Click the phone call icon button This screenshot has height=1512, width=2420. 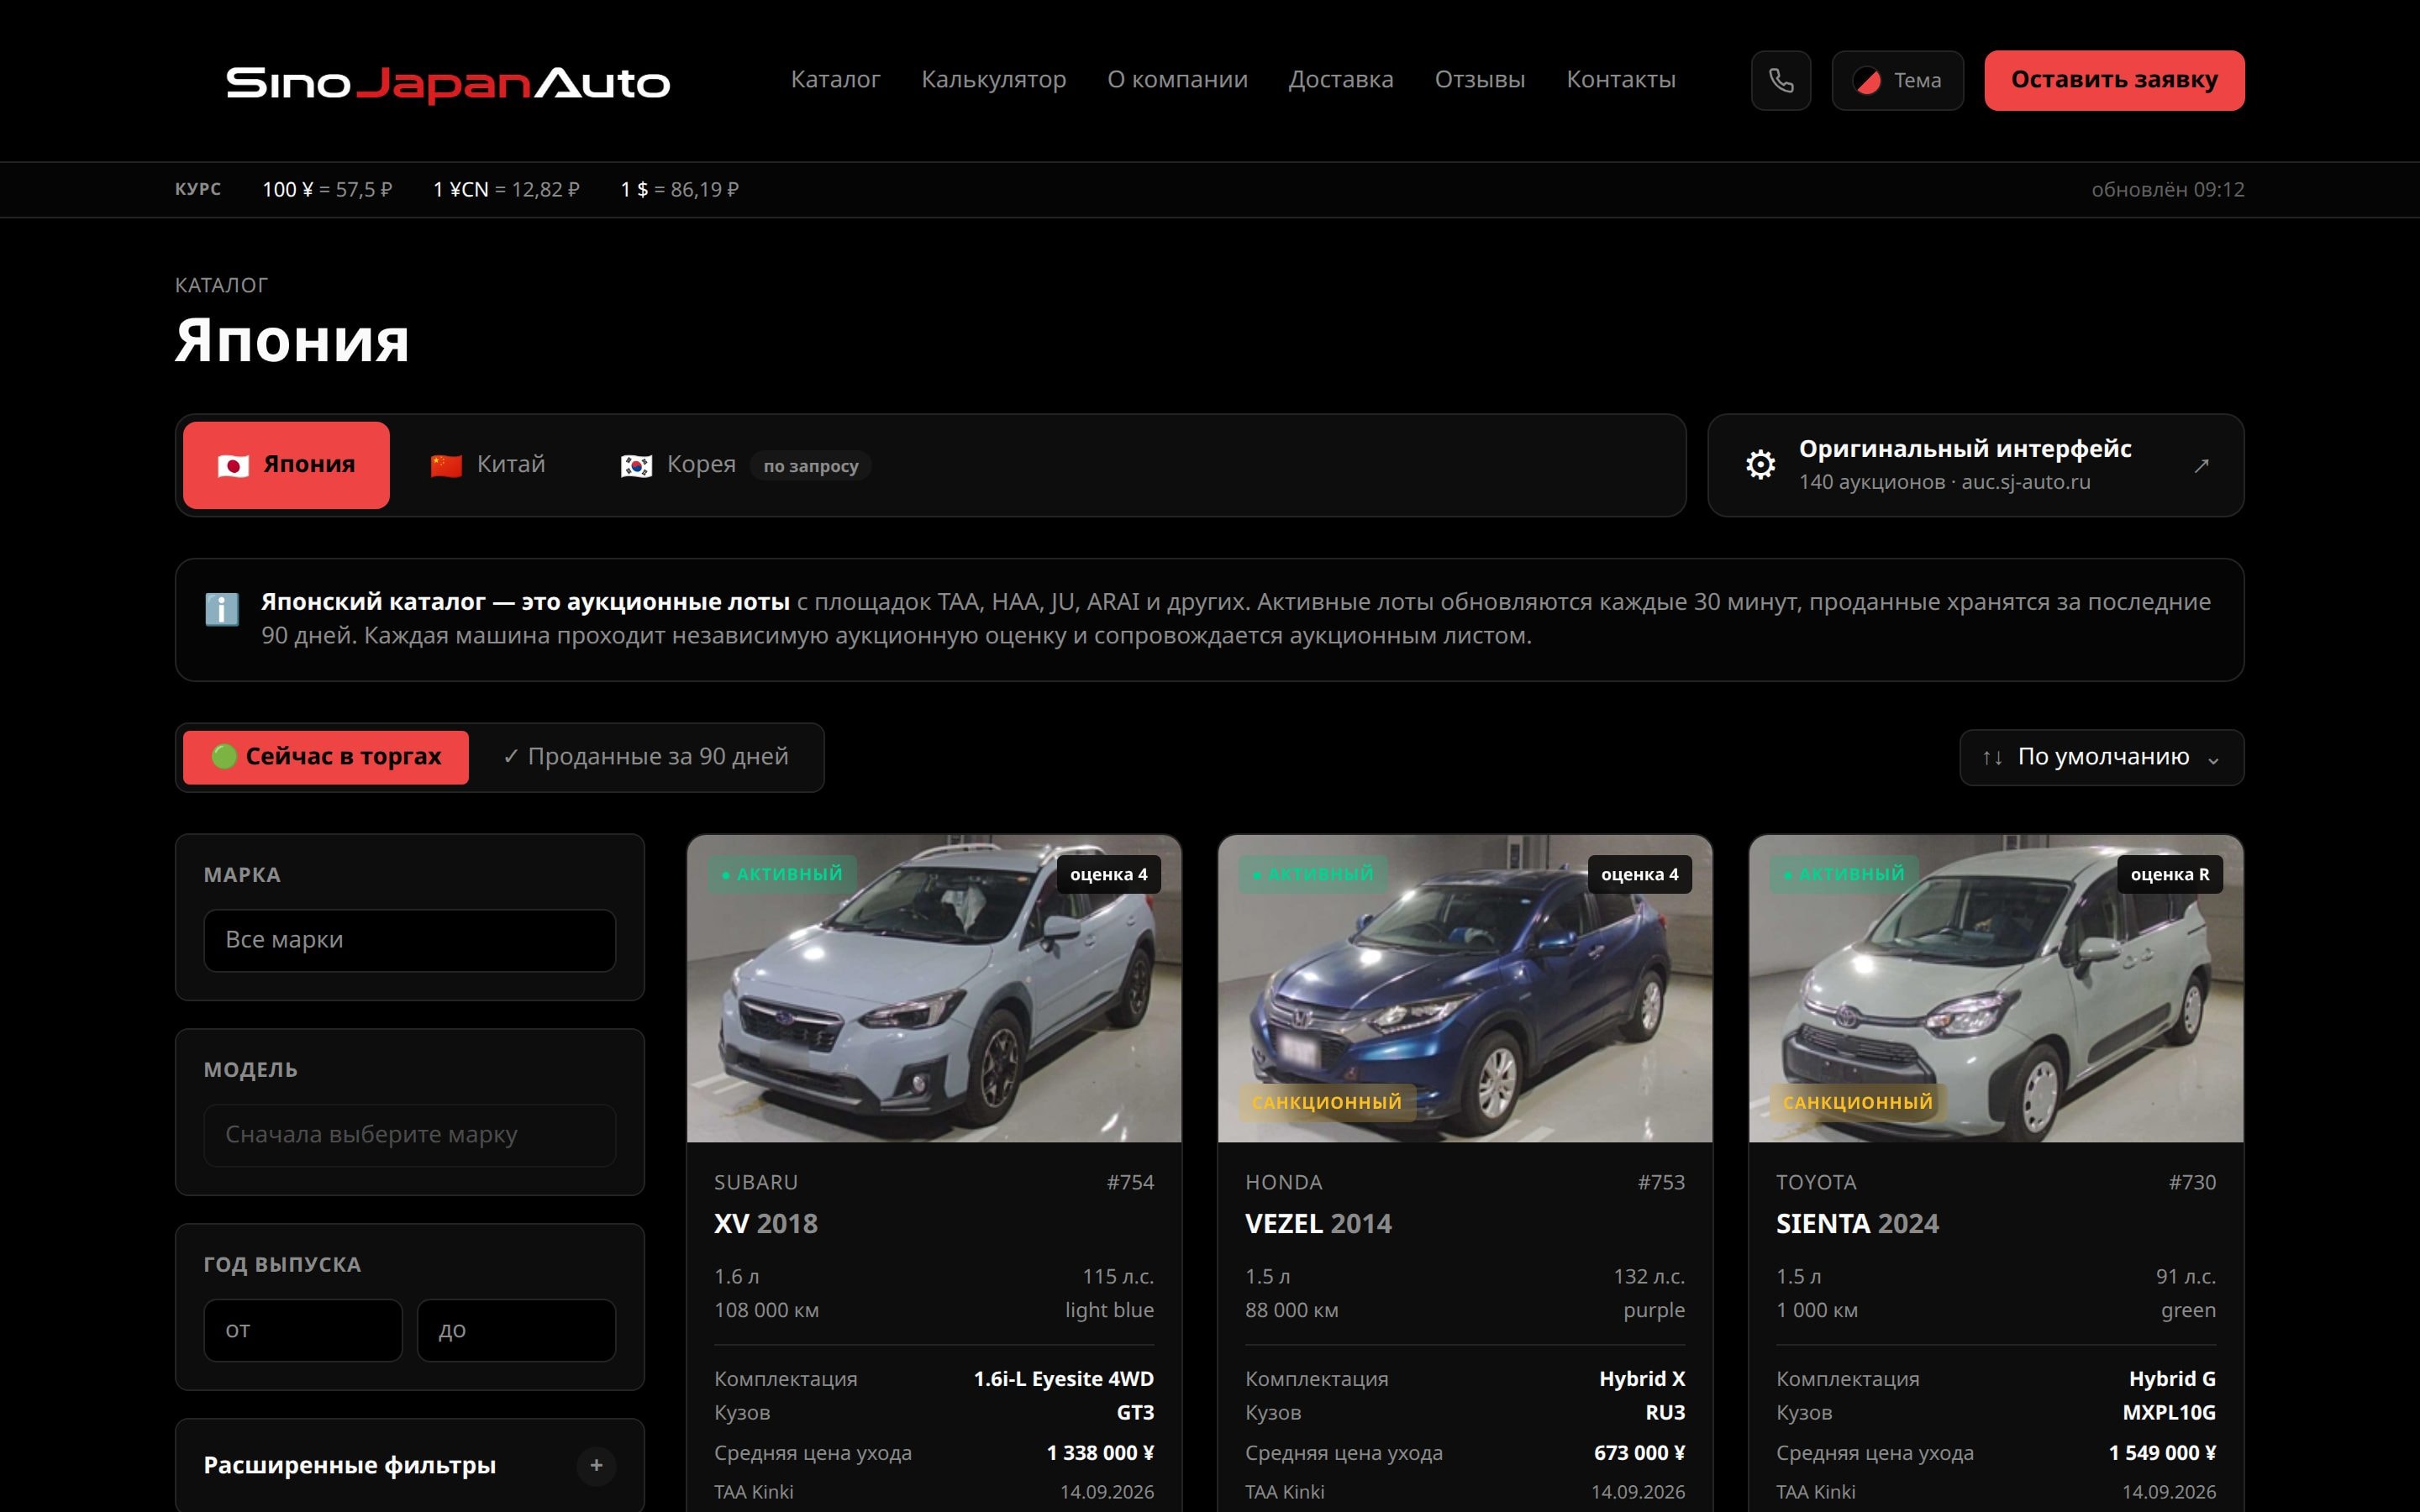point(1781,80)
